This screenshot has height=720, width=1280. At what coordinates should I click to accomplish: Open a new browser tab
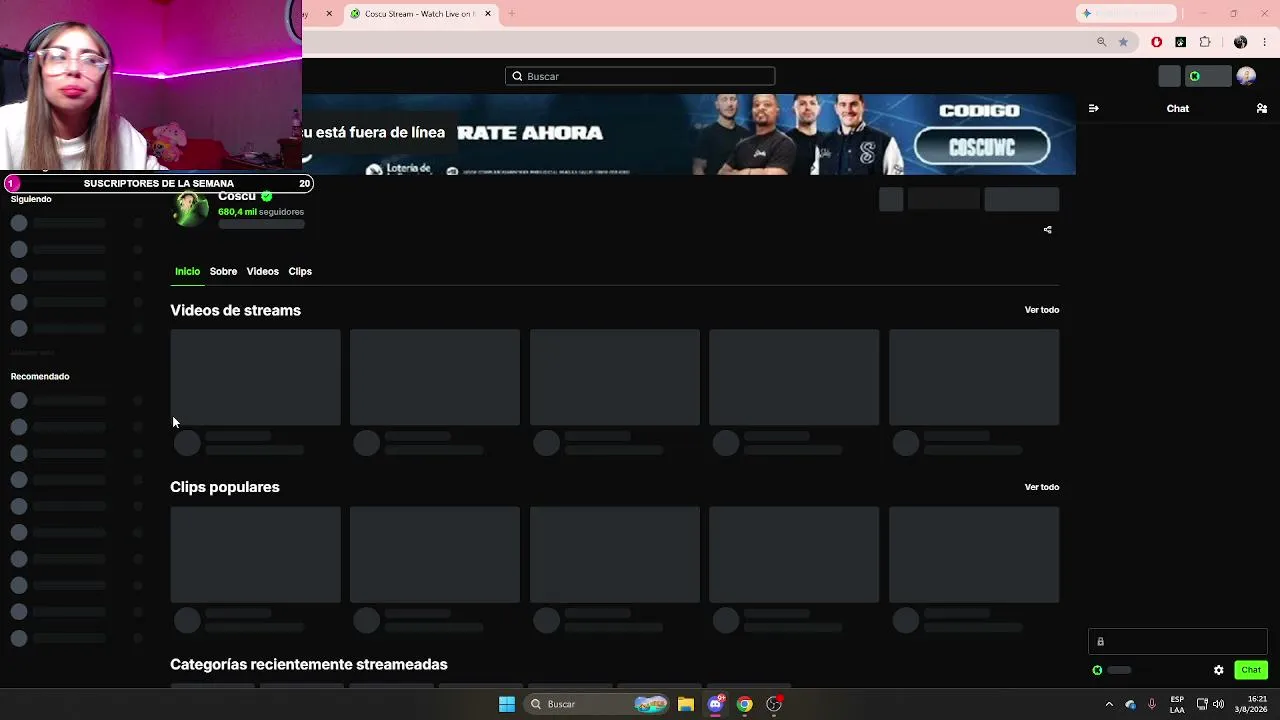pos(511,14)
